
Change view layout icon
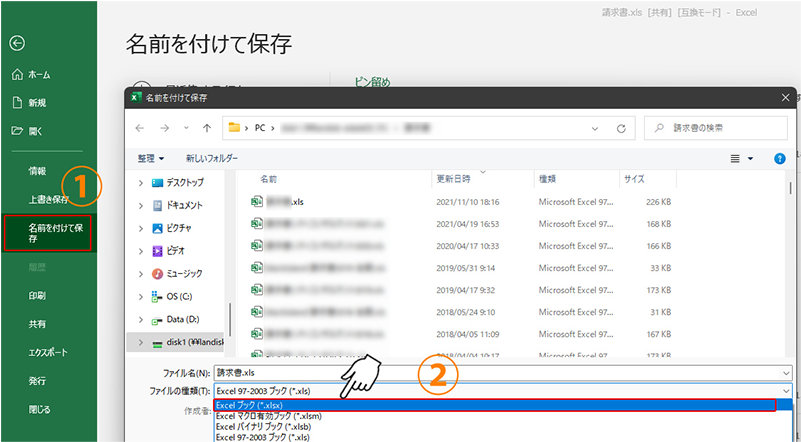point(735,159)
